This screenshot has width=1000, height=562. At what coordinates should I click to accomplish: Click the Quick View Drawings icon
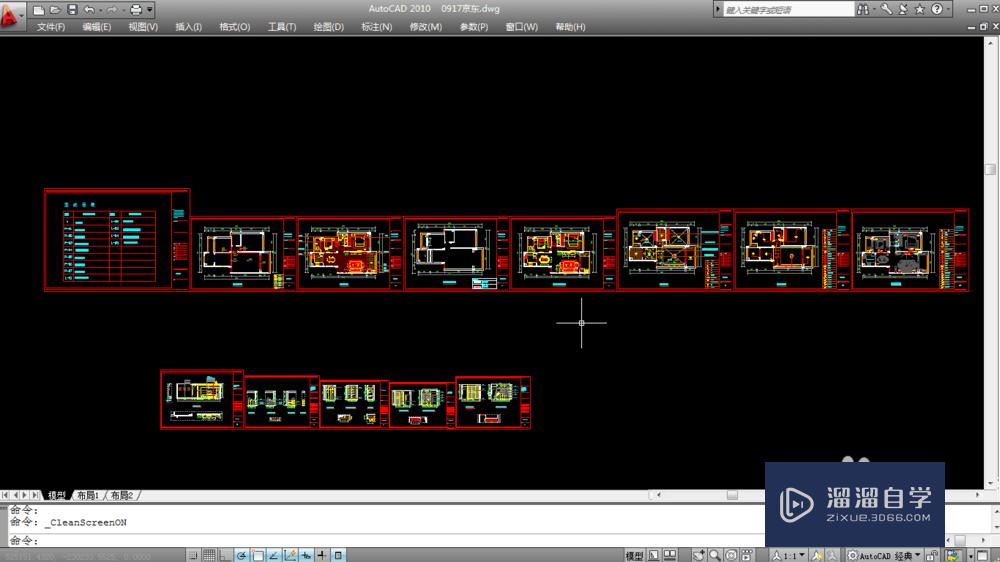(x=670, y=555)
